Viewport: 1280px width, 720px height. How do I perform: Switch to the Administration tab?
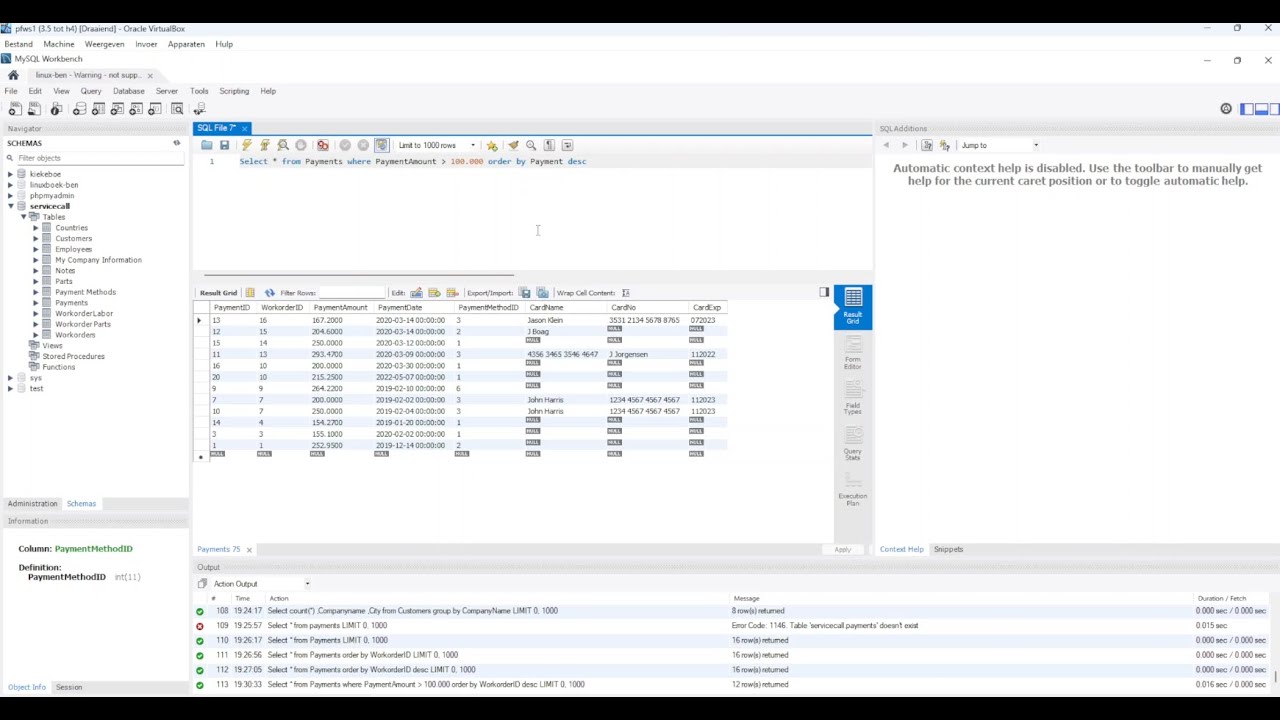pos(32,504)
